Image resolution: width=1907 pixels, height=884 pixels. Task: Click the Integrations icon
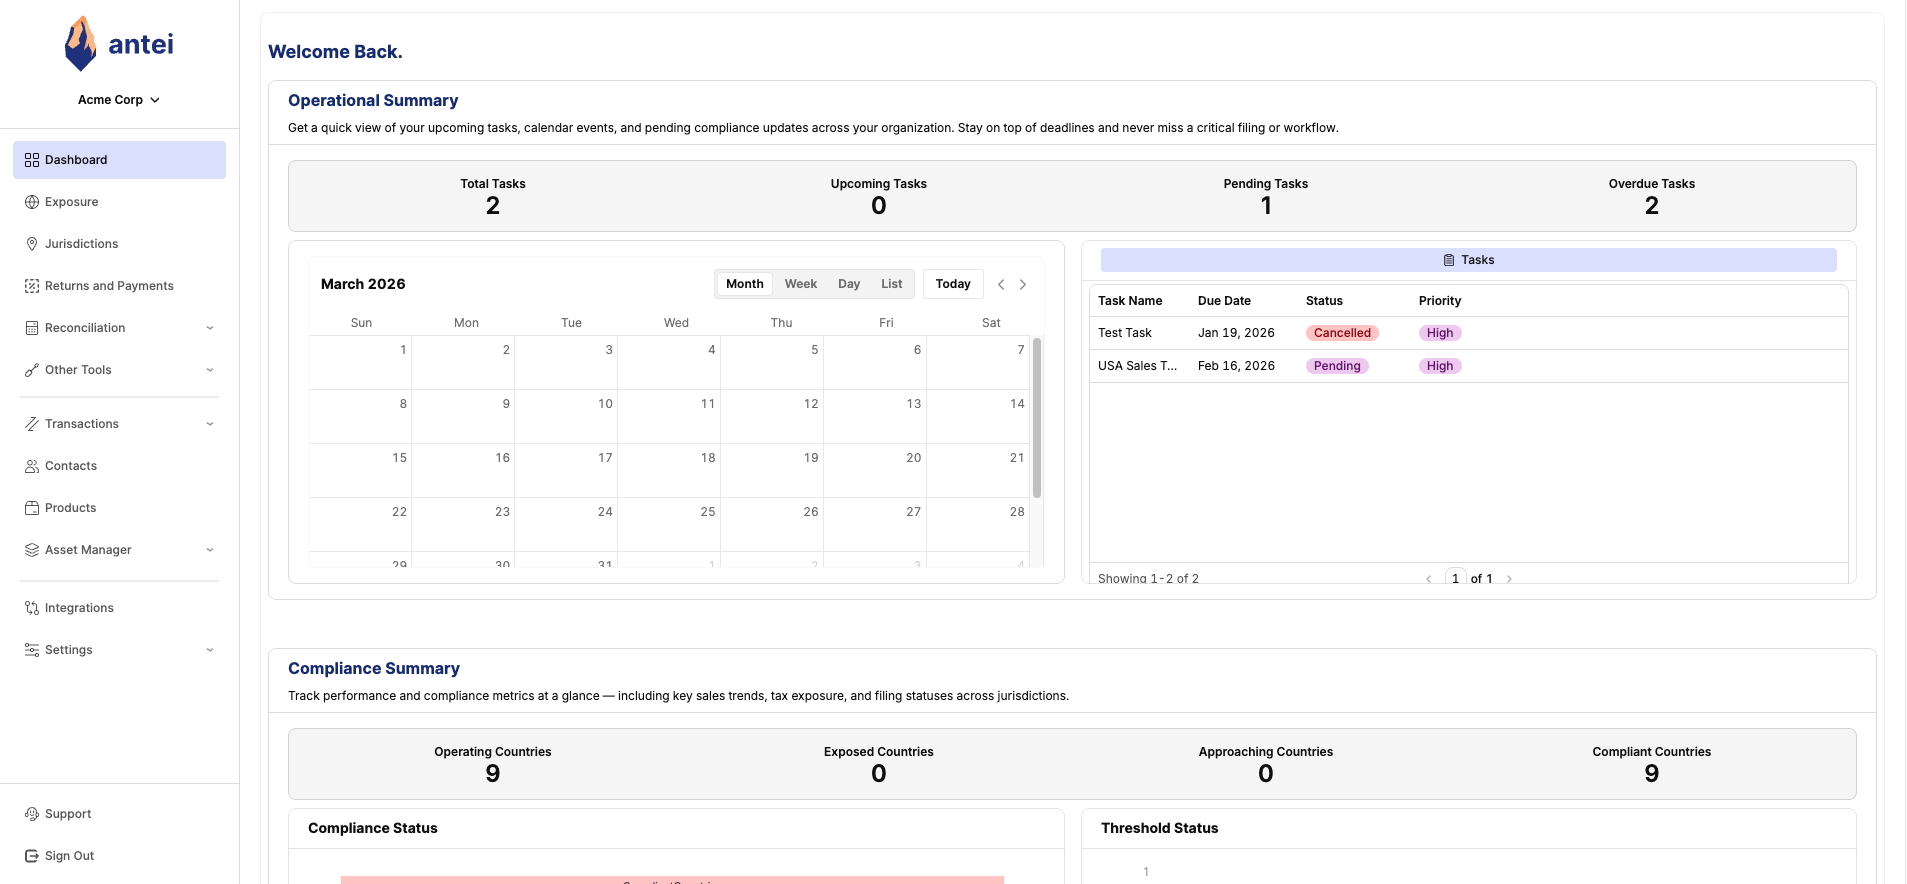[32, 608]
